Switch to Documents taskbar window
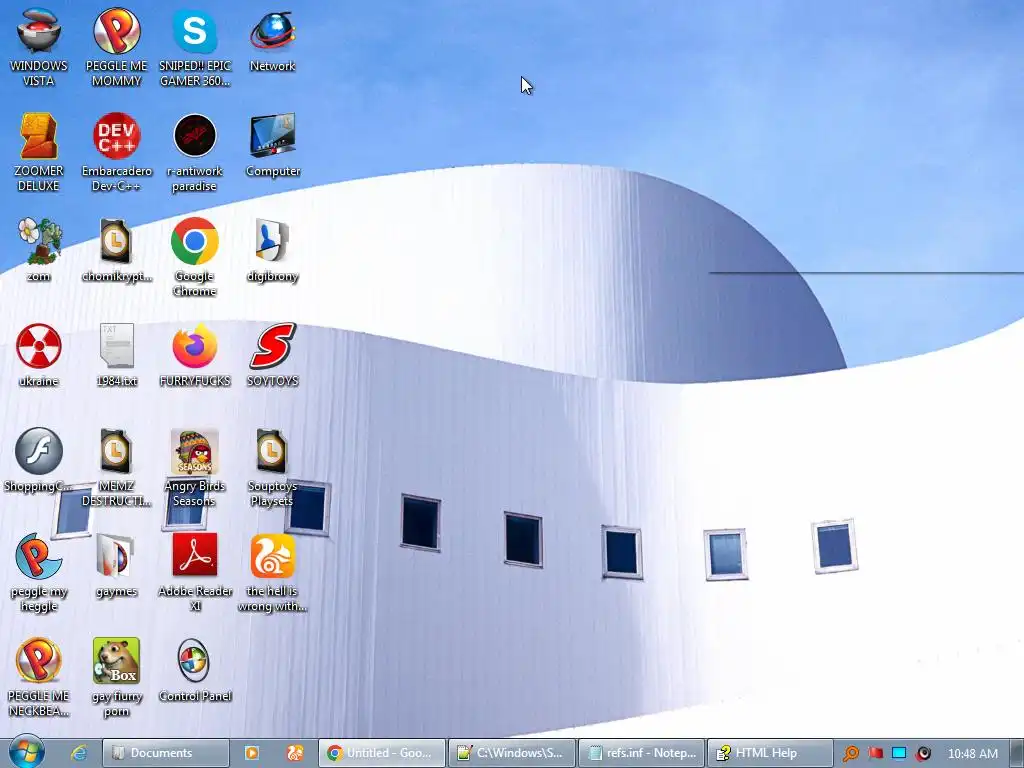This screenshot has width=1024, height=768. tap(166, 753)
